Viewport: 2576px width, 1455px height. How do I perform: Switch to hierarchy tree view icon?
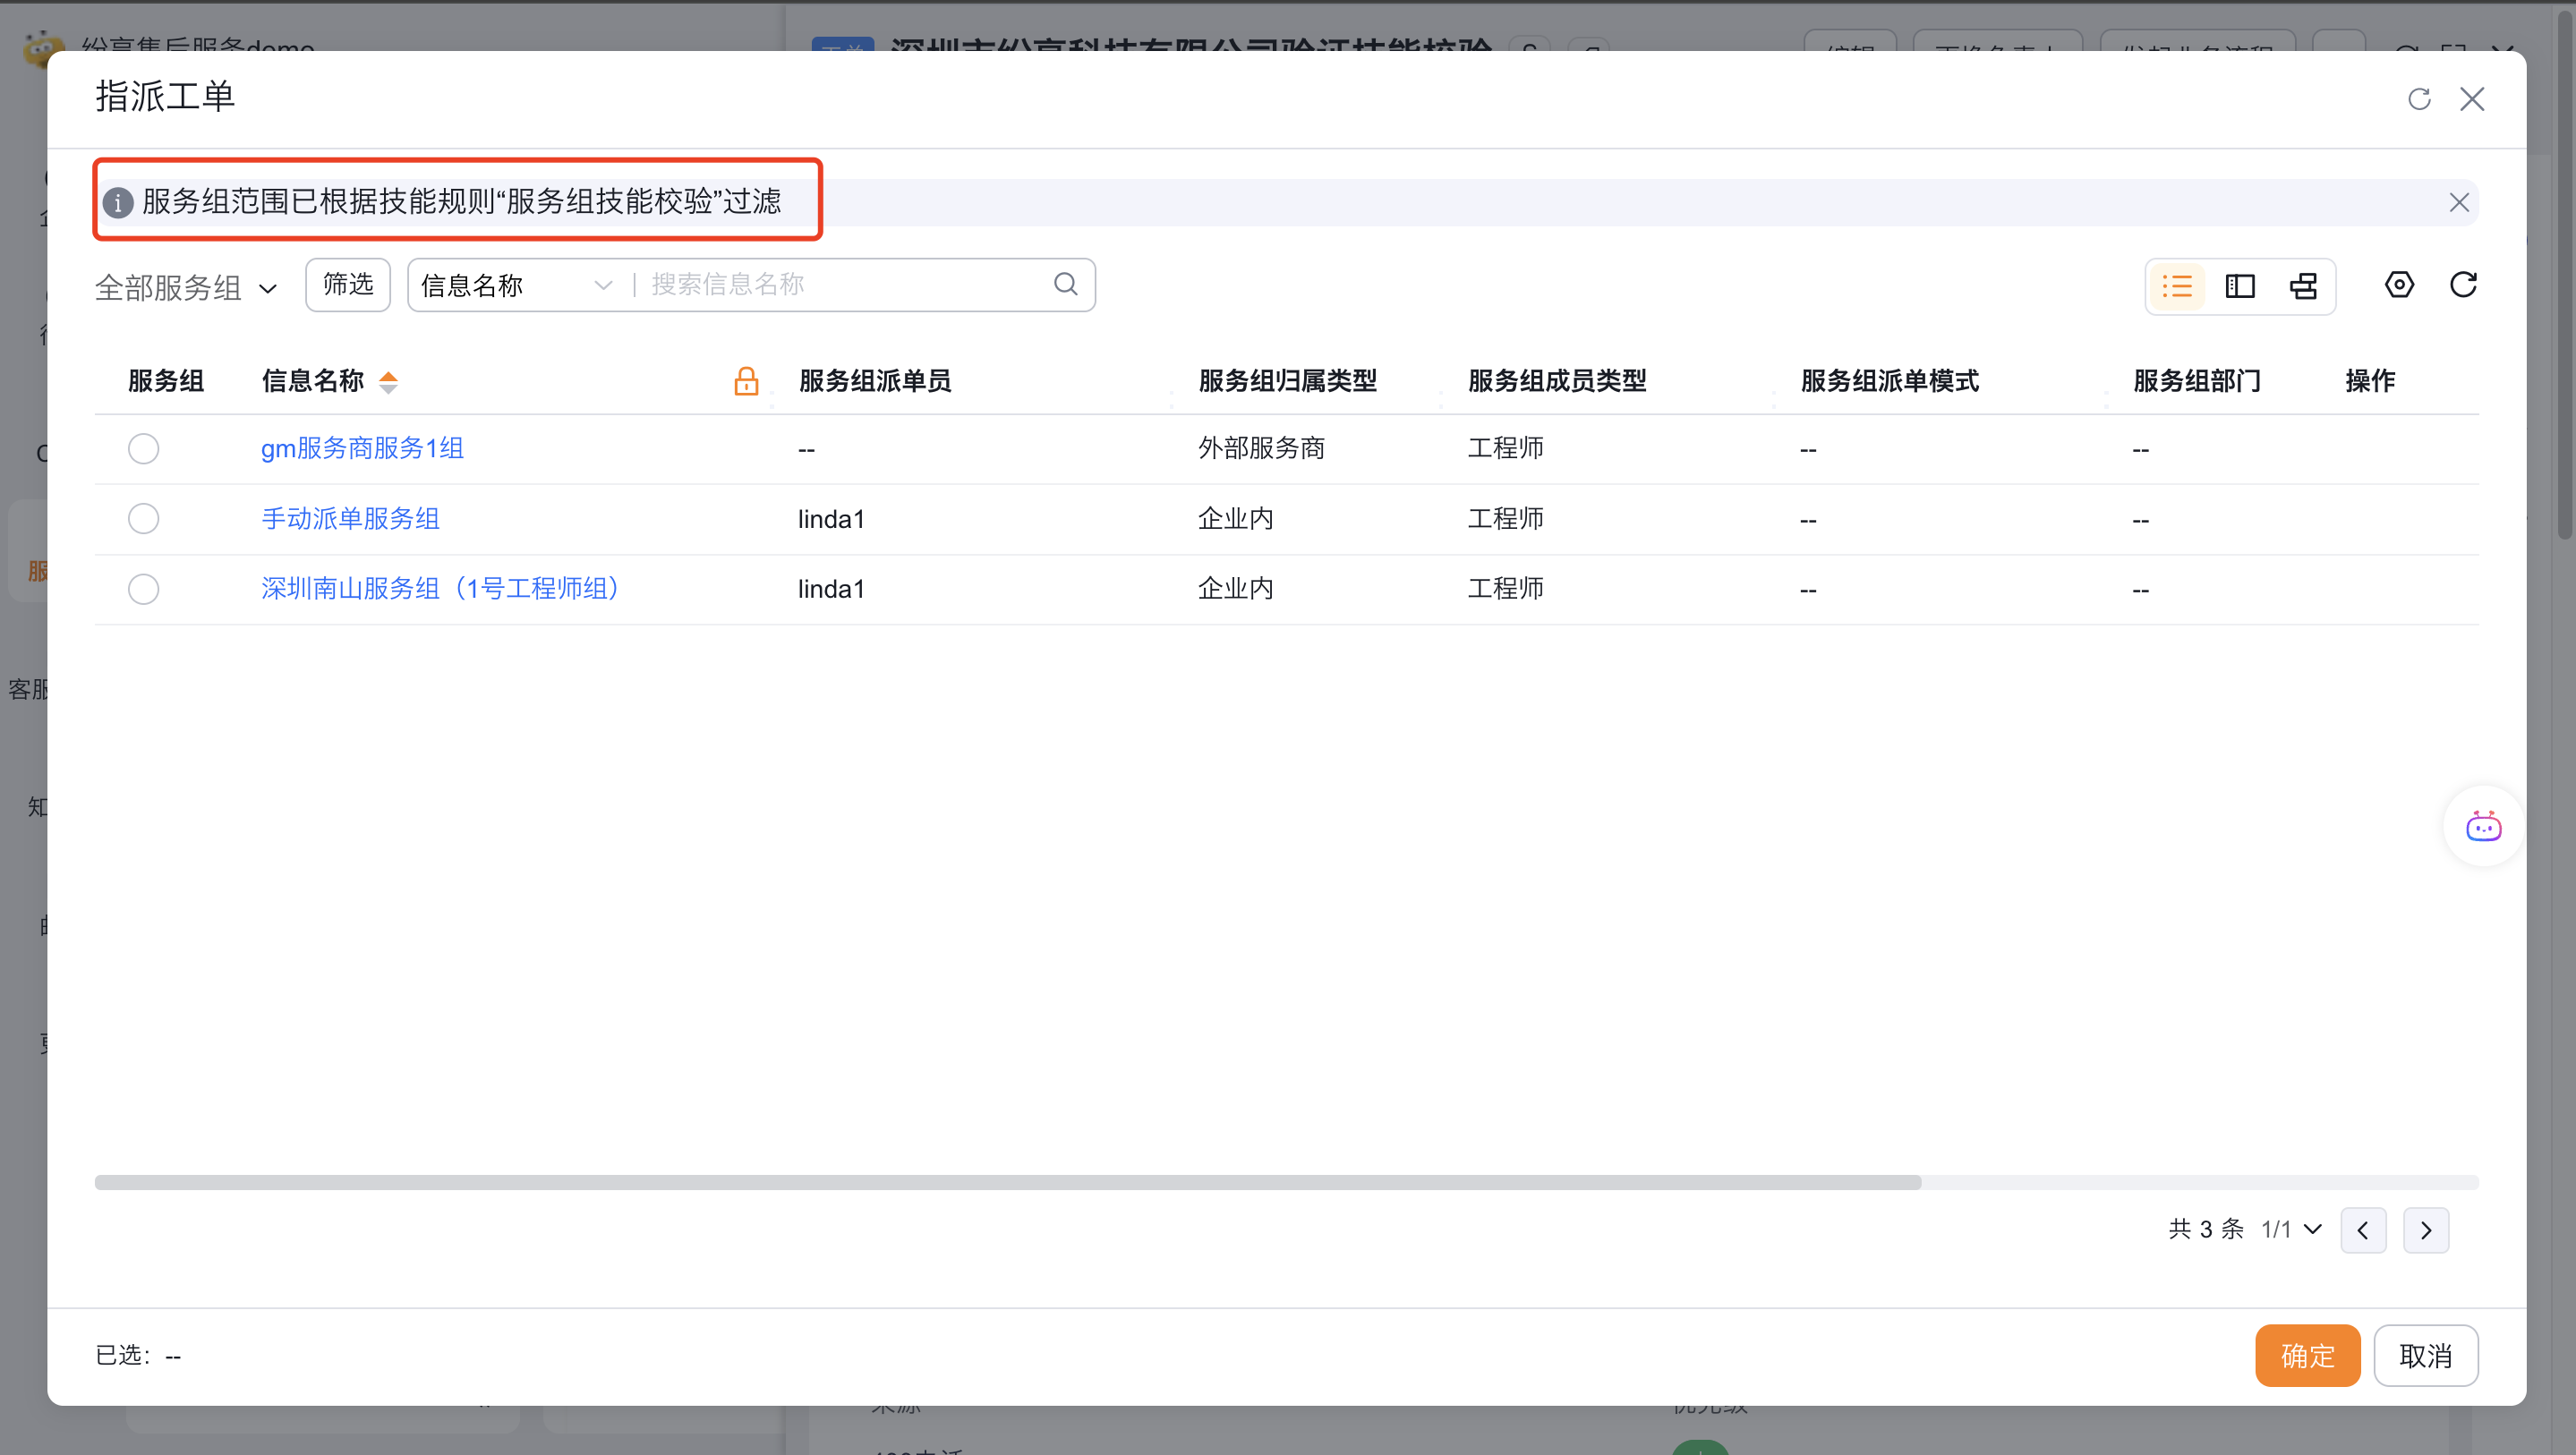point(2303,286)
